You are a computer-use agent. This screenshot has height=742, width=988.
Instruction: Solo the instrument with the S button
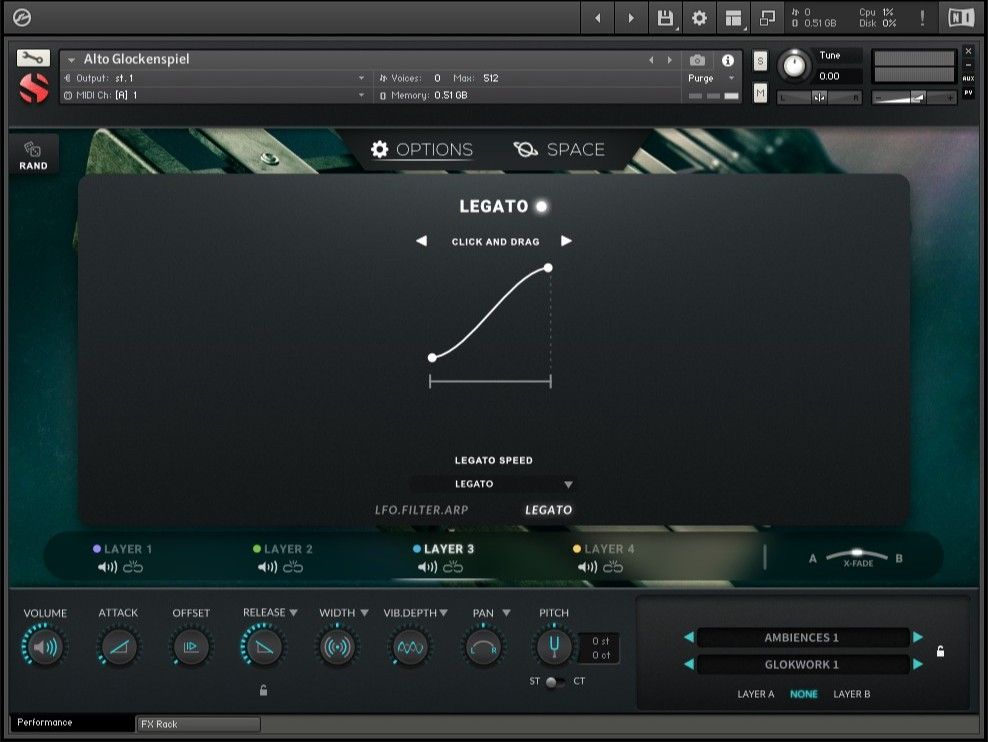760,60
